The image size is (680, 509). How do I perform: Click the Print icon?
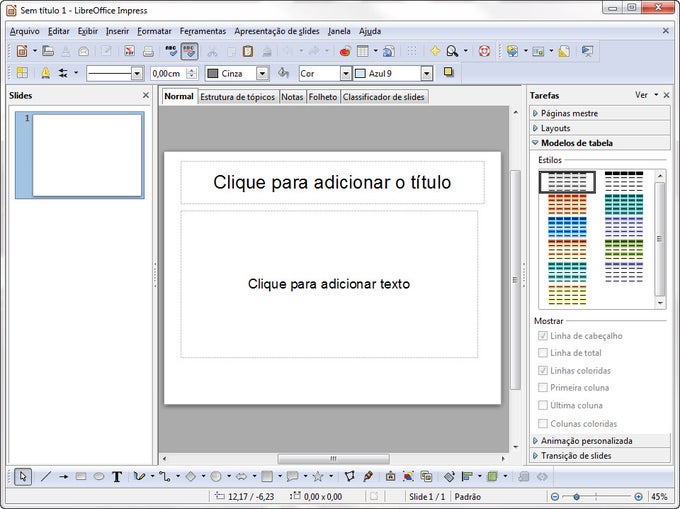pos(148,51)
